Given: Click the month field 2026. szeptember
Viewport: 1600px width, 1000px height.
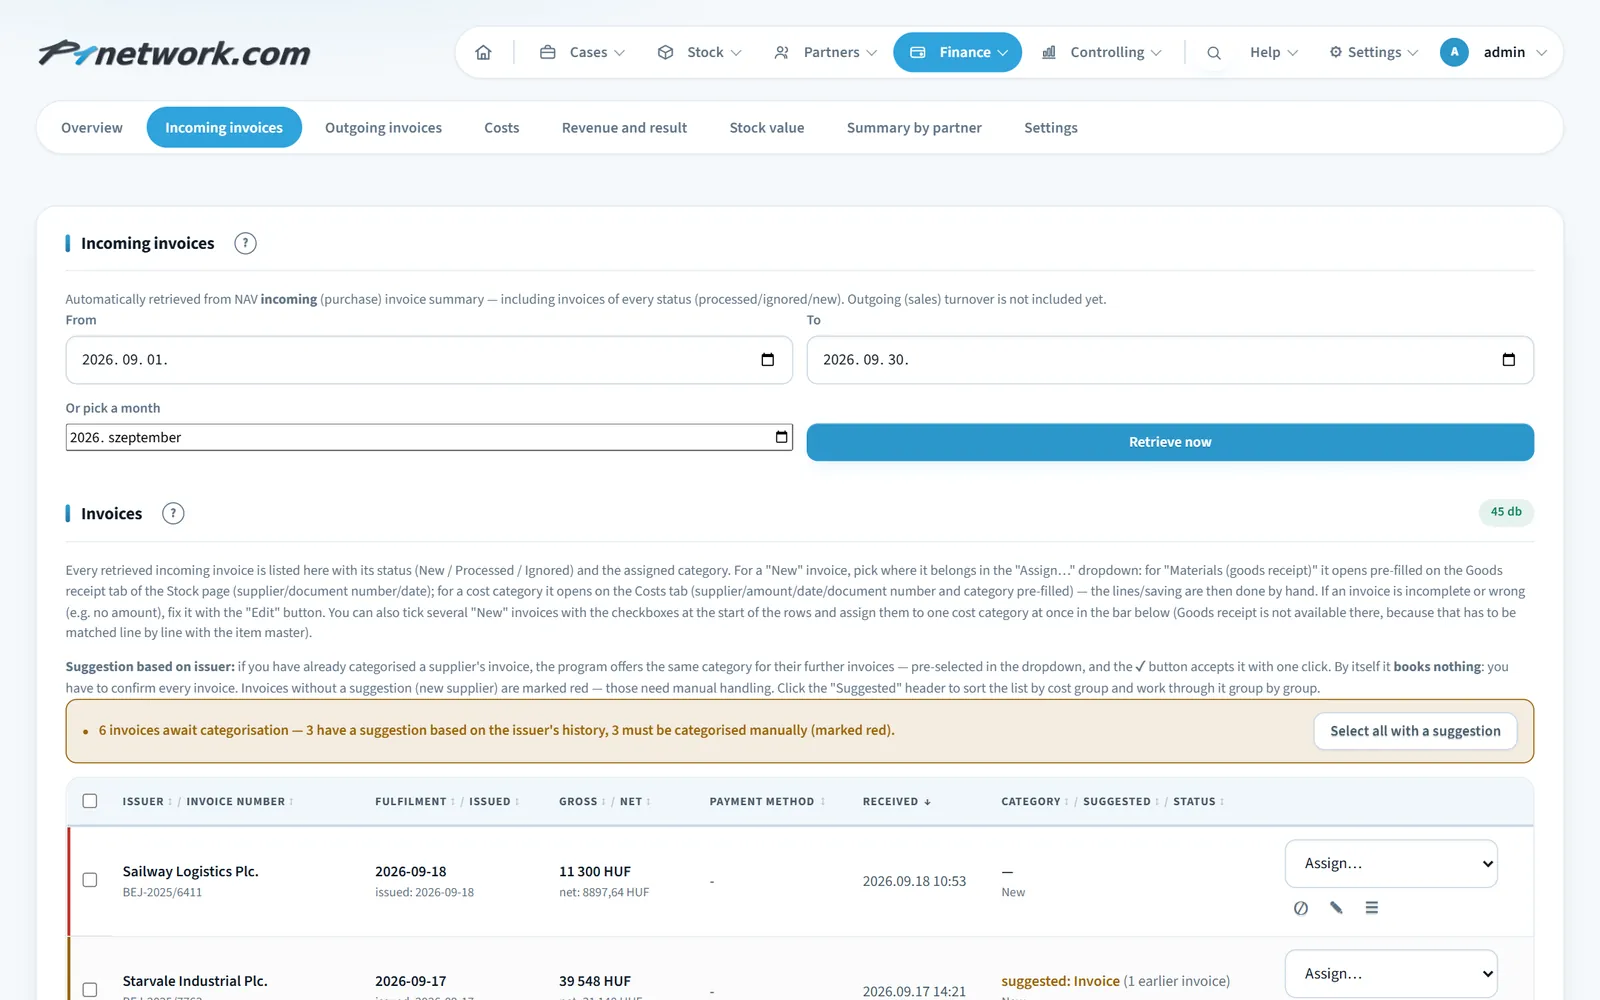Looking at the screenshot, I should pyautogui.click(x=429, y=437).
